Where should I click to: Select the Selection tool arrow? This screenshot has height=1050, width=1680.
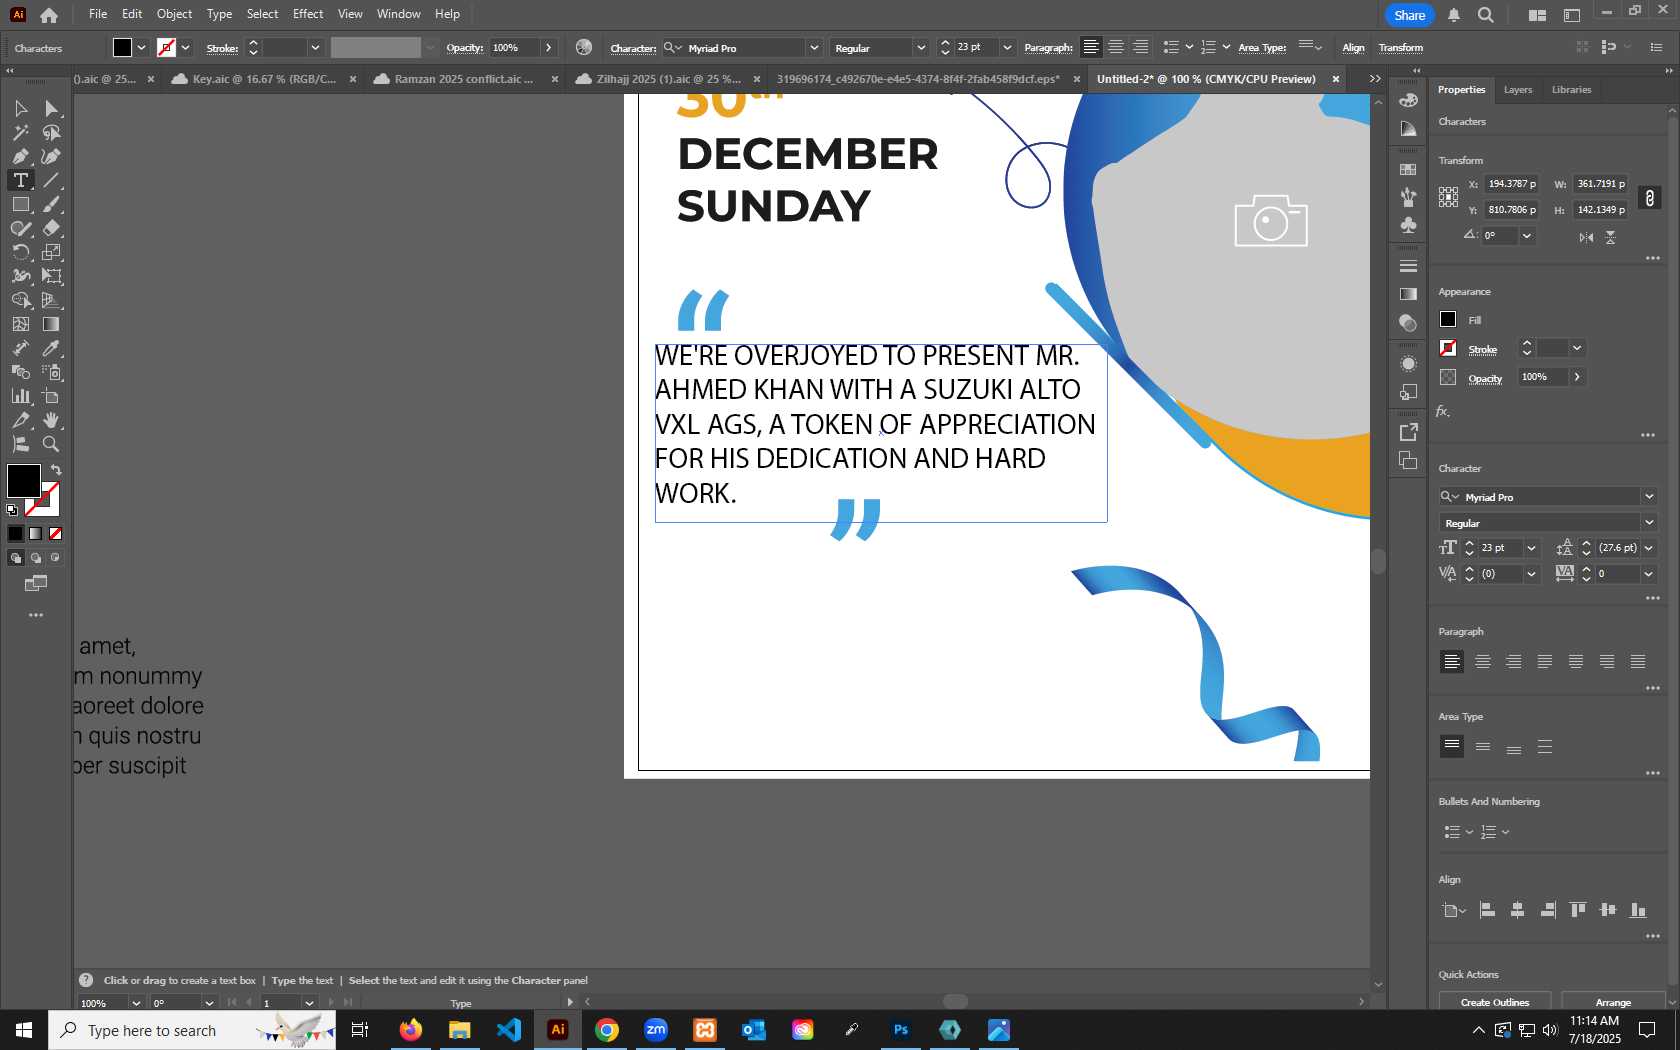[20, 108]
